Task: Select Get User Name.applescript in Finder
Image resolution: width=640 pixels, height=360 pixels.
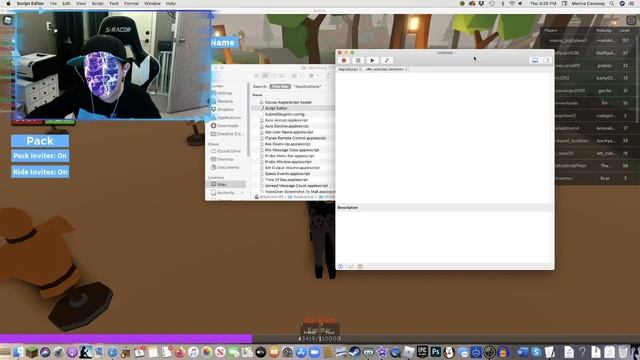Action: 289,132
